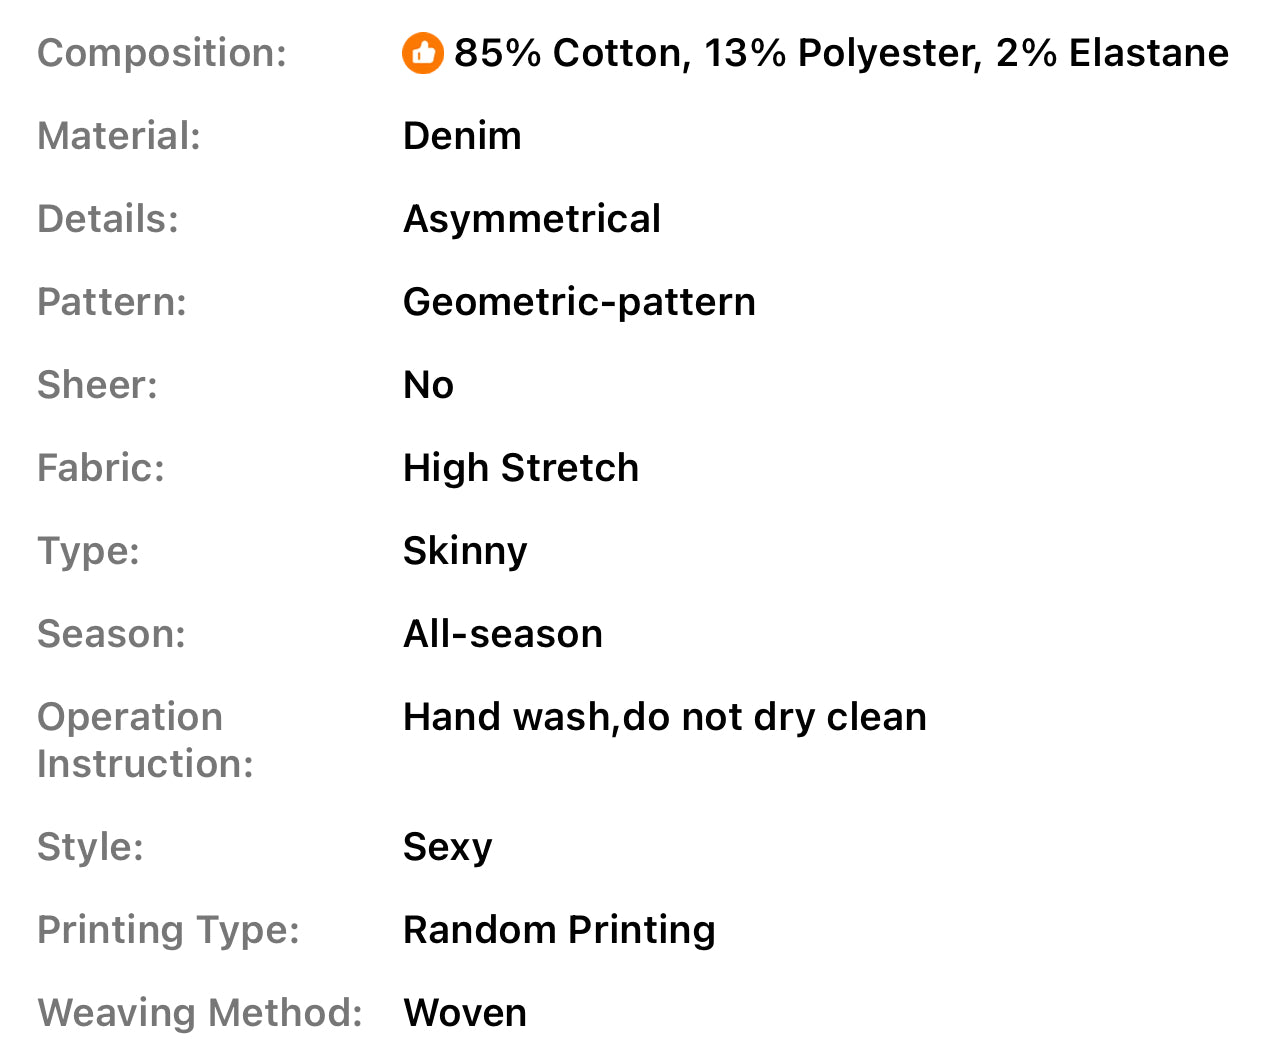This screenshot has height=1061, width=1284.
Task: Click the Details label
Action: point(108,219)
